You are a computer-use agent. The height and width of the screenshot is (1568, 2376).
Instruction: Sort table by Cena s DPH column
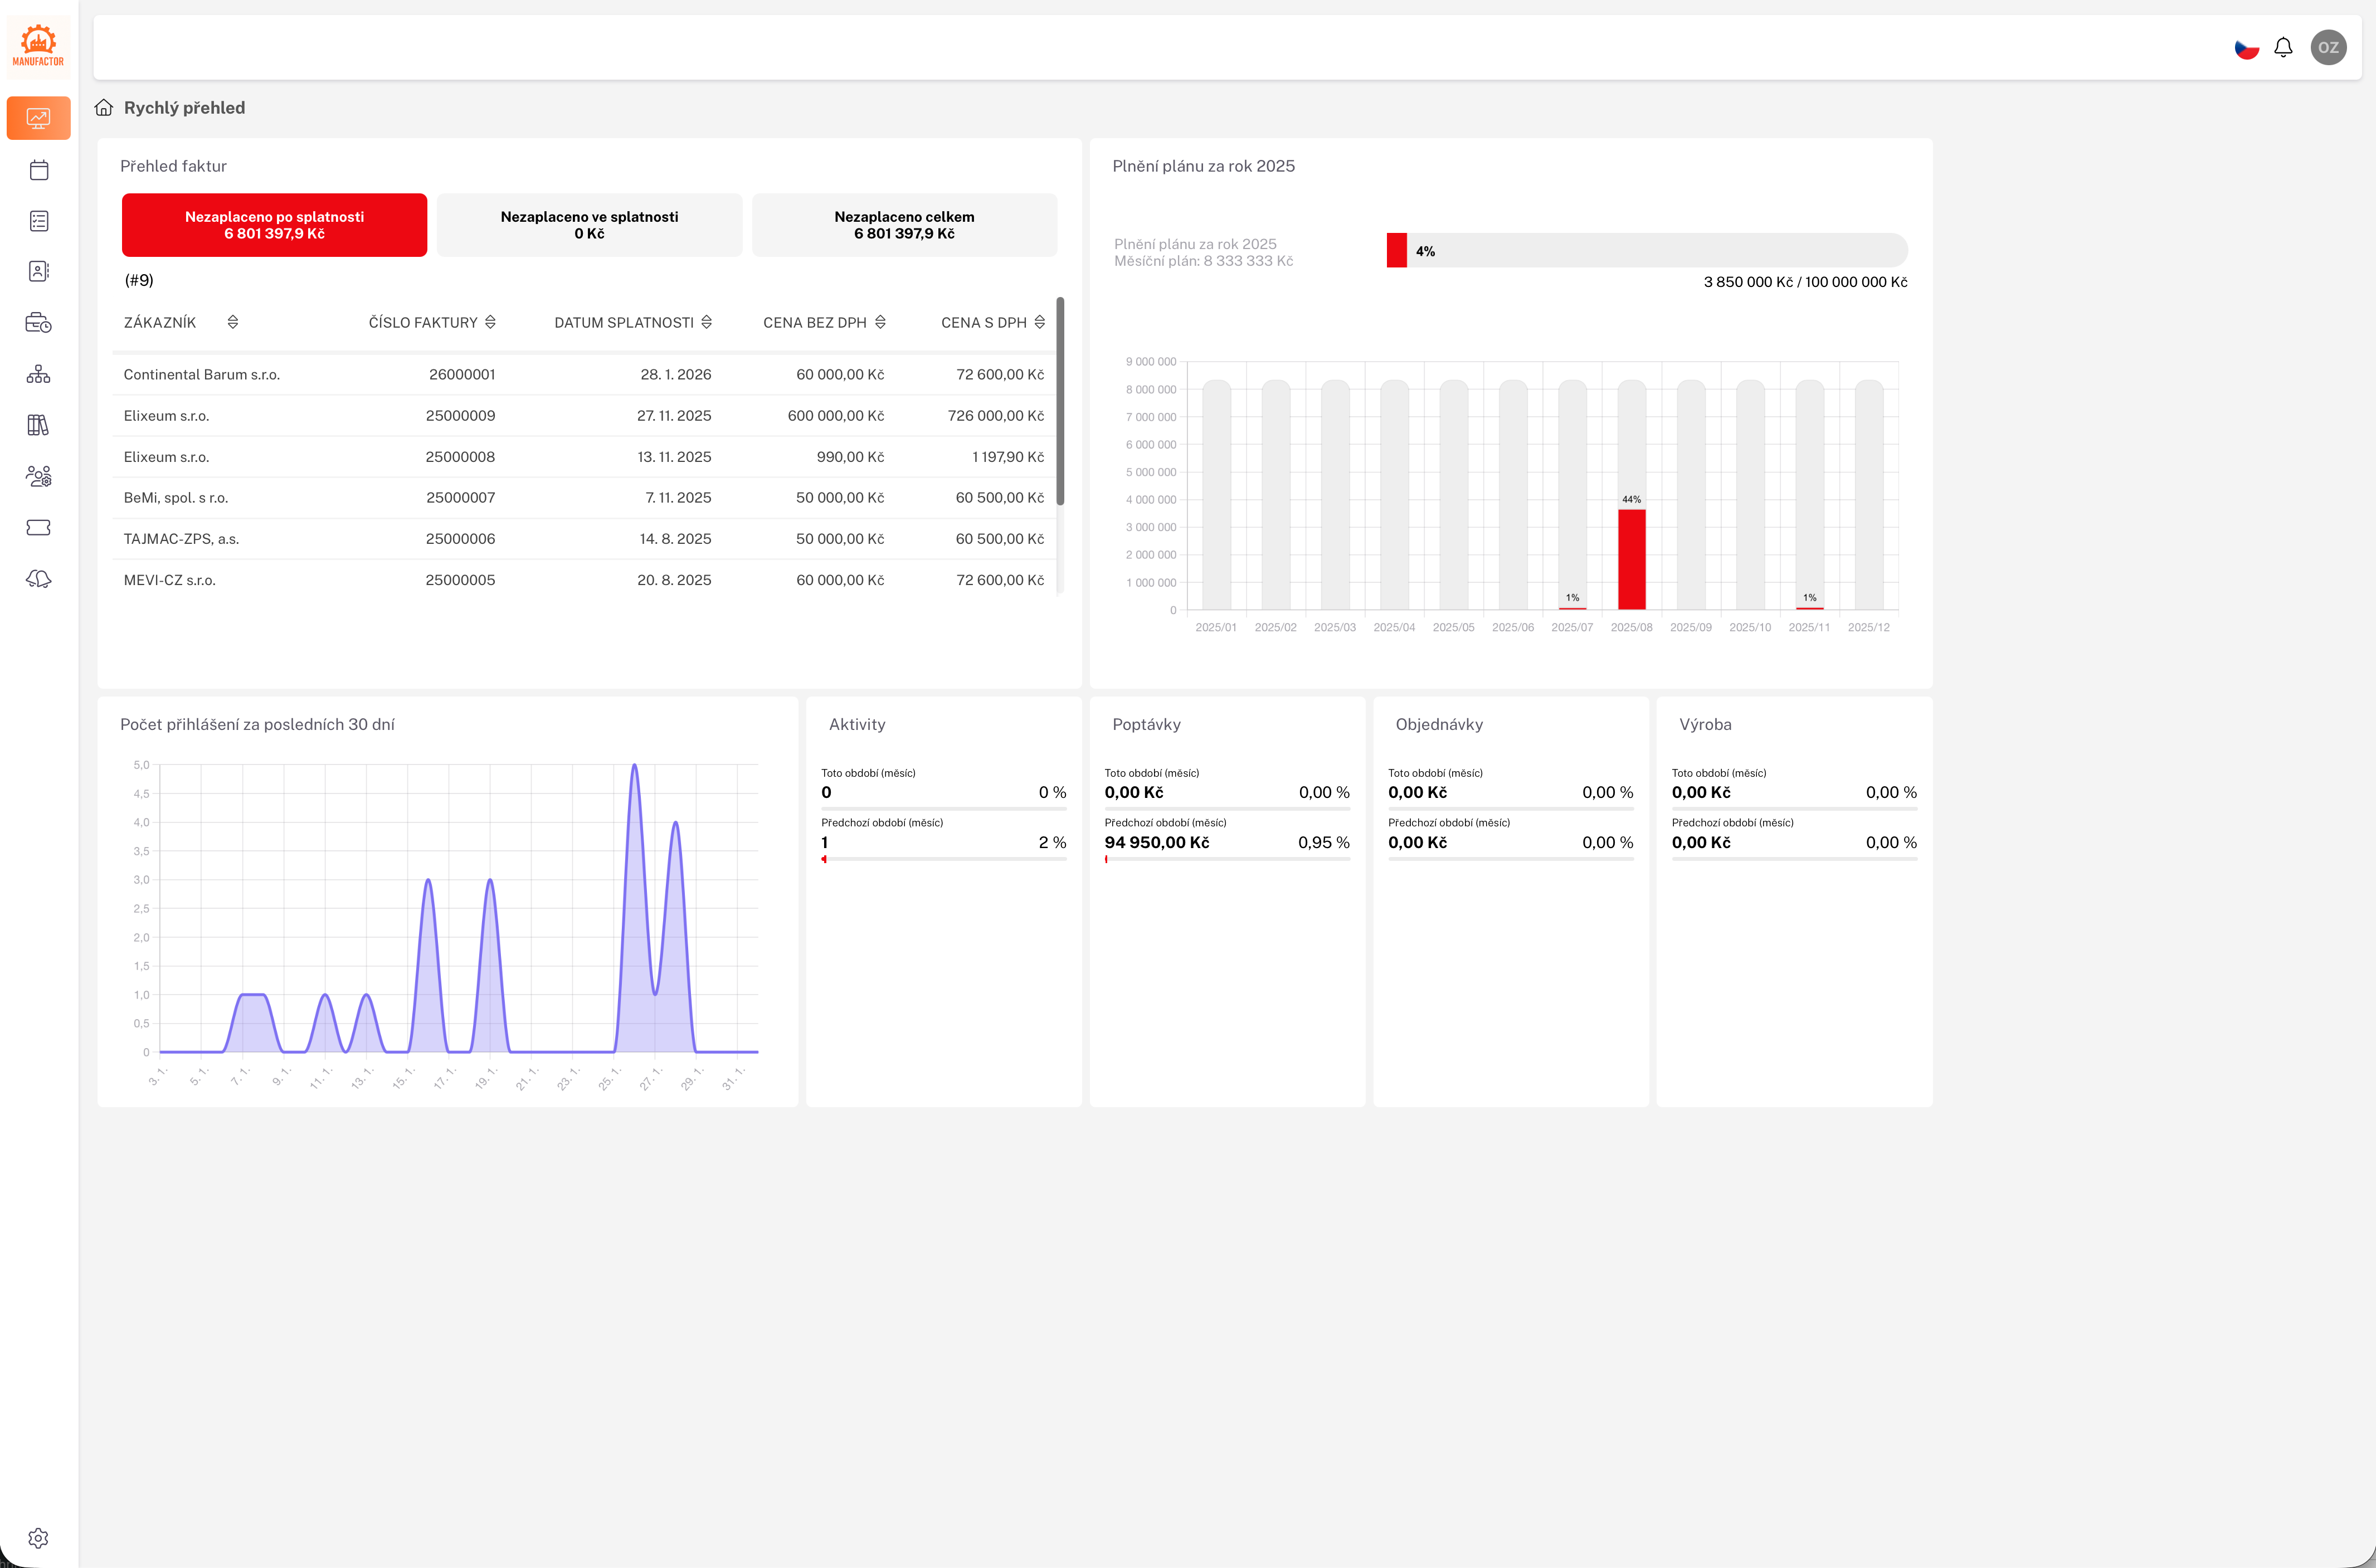[1039, 322]
